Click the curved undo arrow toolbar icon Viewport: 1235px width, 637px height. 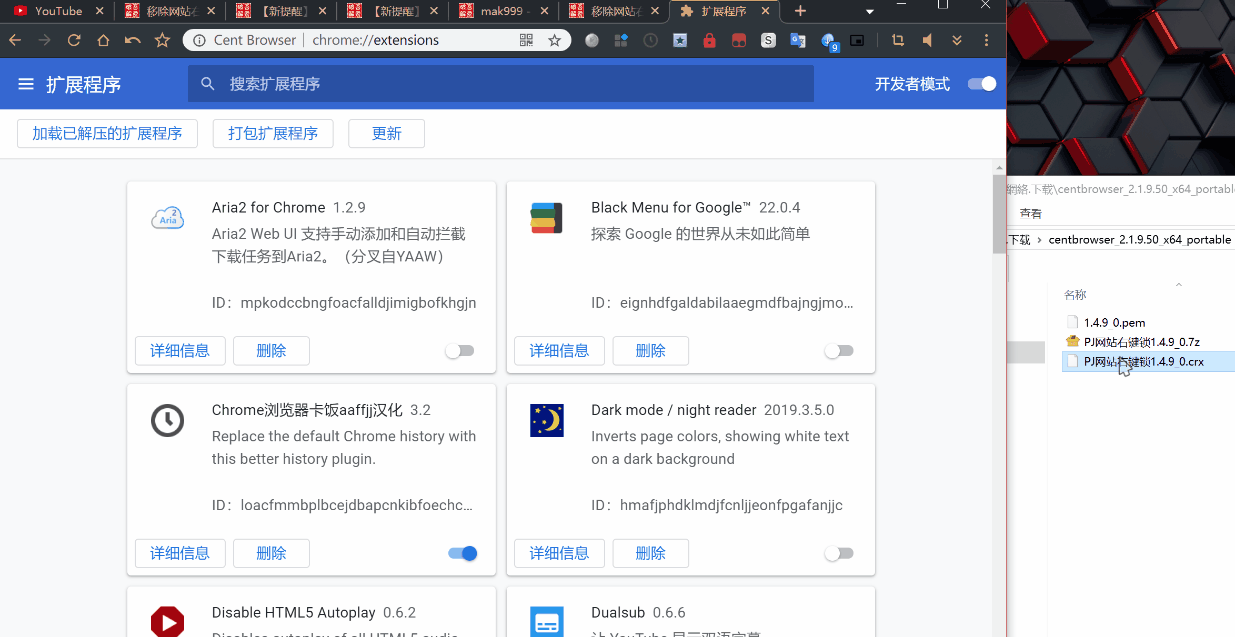[x=132, y=41]
